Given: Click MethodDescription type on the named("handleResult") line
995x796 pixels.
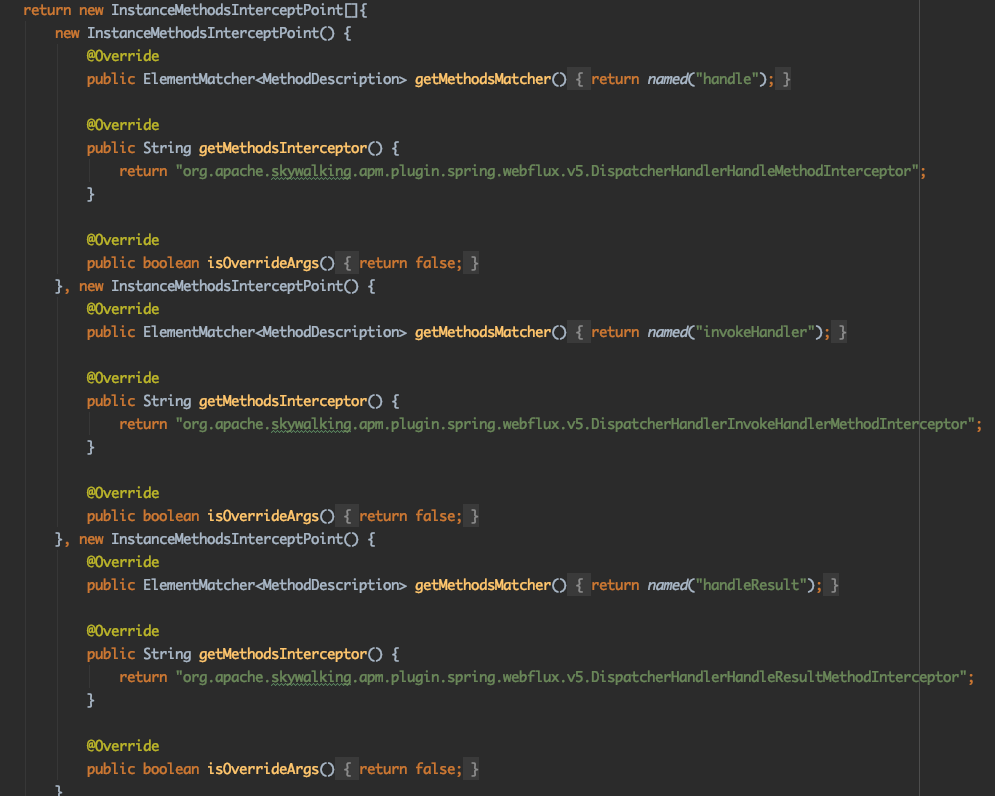Looking at the screenshot, I should point(331,585).
